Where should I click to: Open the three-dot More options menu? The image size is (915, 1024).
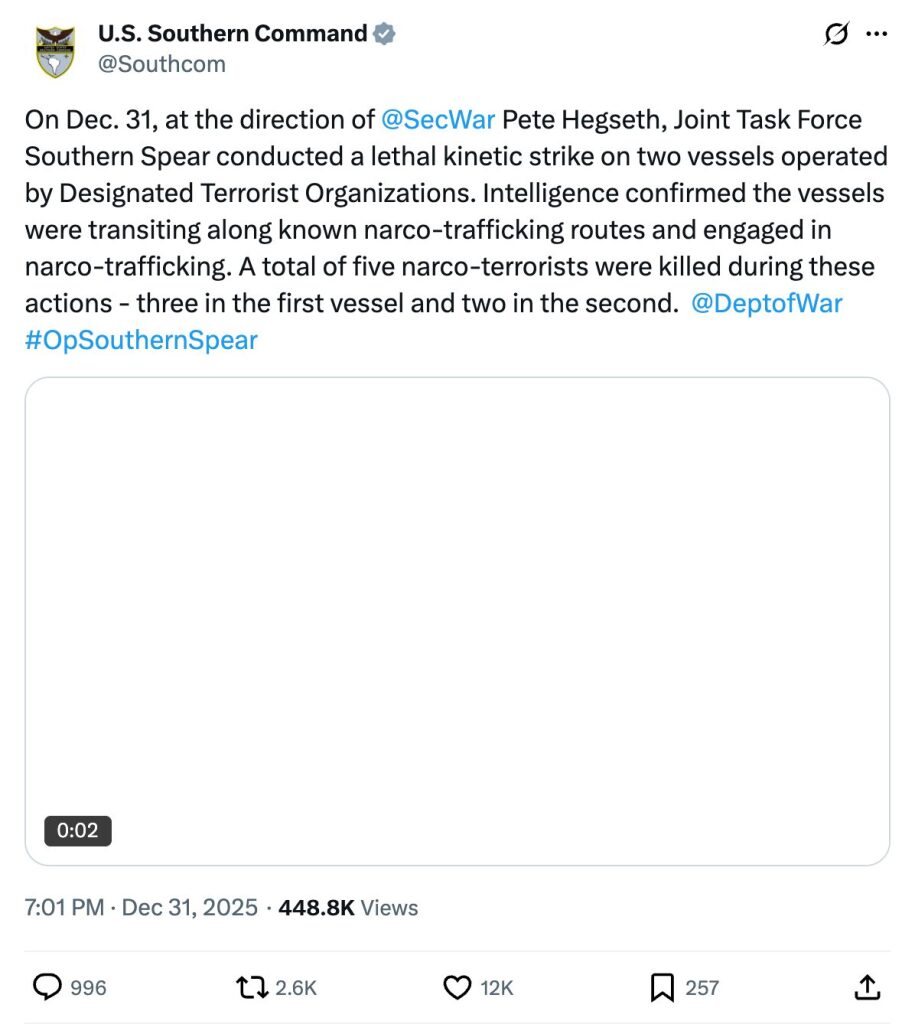point(876,34)
